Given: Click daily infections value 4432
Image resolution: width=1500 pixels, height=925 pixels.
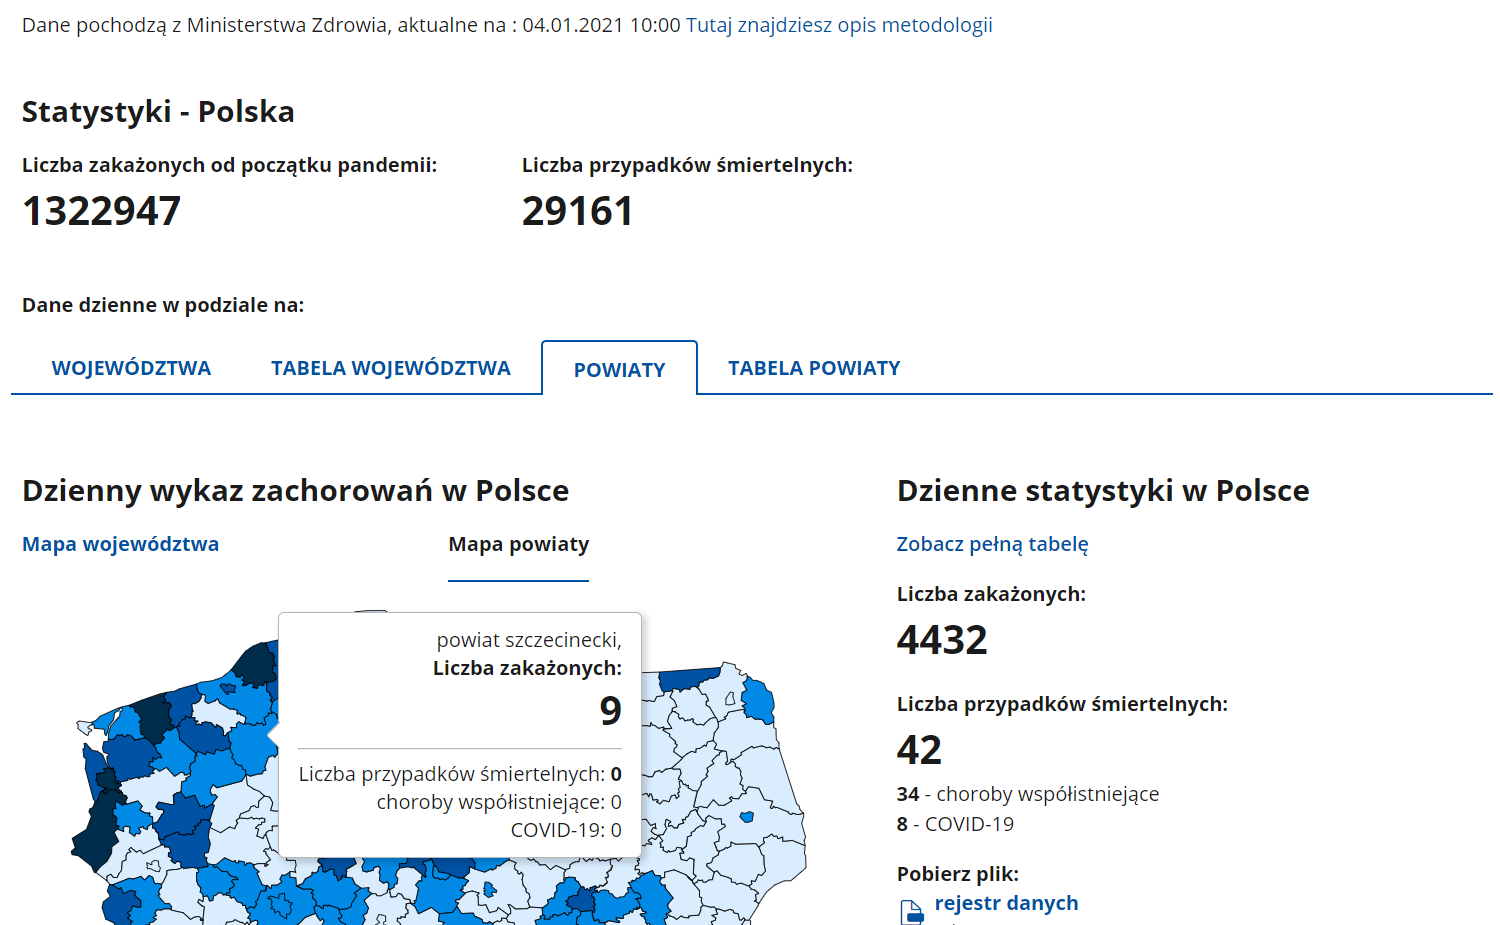Looking at the screenshot, I should [x=942, y=640].
